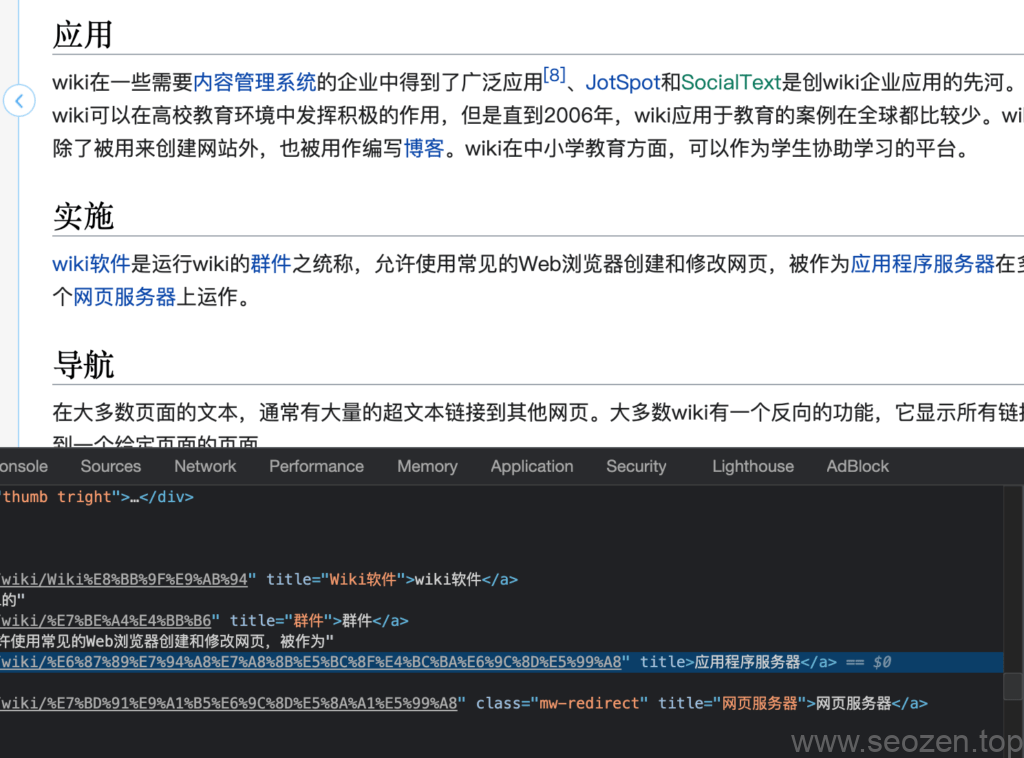This screenshot has height=758, width=1024.
Task: Open the green SocialText link
Action: tap(731, 82)
